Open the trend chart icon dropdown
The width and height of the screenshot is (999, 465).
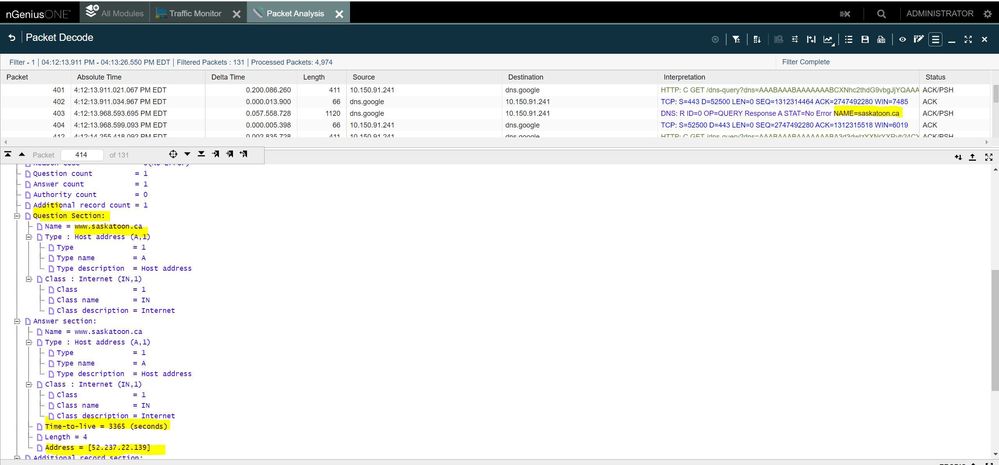click(x=828, y=39)
